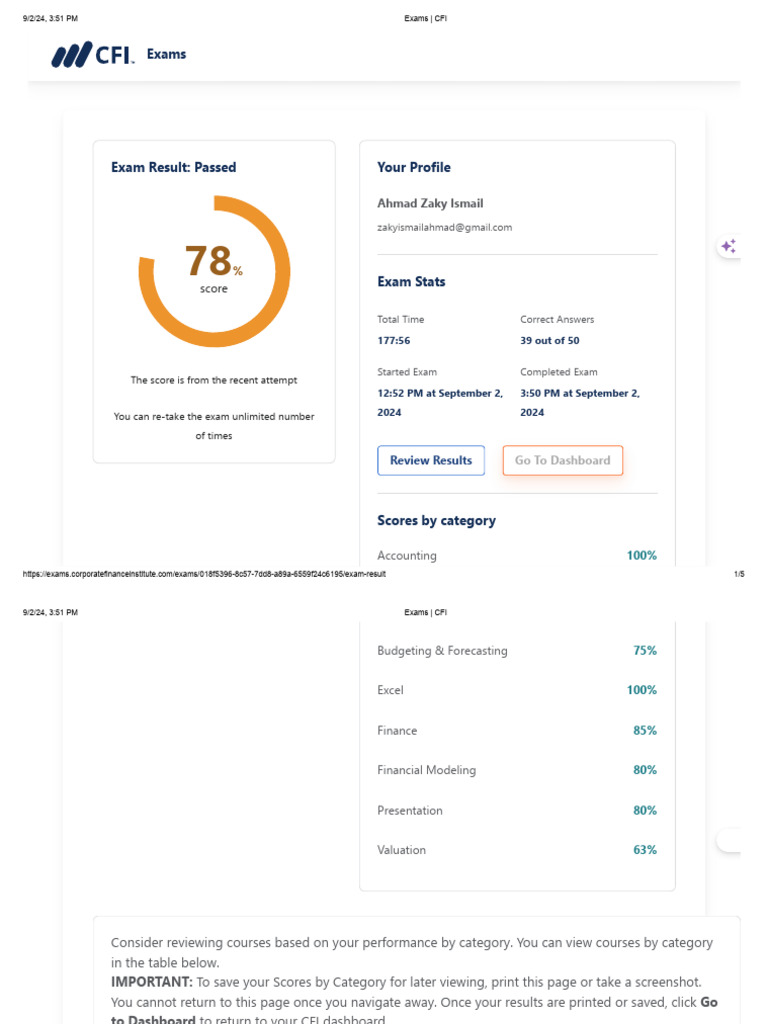Screen dimensions: 768x1024
Task: Click the Presentation category label
Action: click(x=409, y=810)
